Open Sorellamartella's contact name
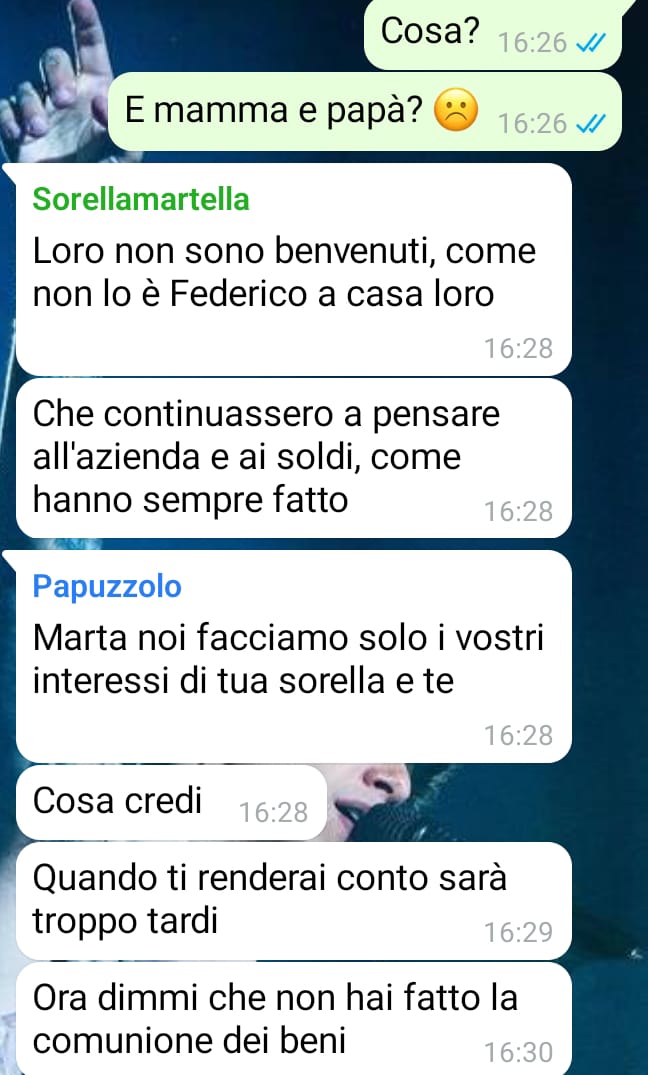The image size is (648, 1075). pos(141,200)
